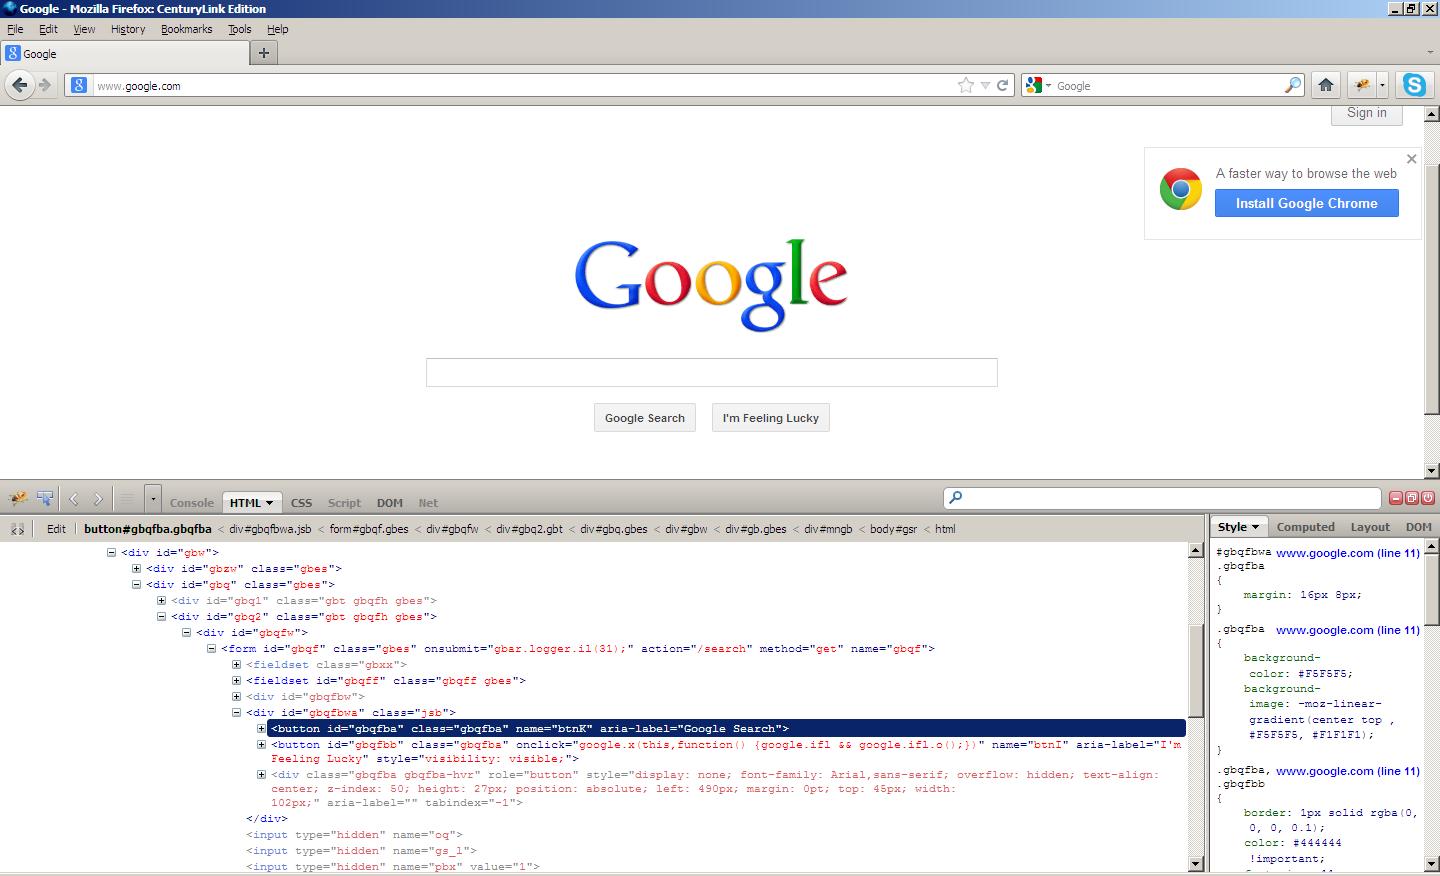This screenshot has width=1440, height=876.
Task: Click the Firebug command line toggle icon
Action: [x=127, y=498]
